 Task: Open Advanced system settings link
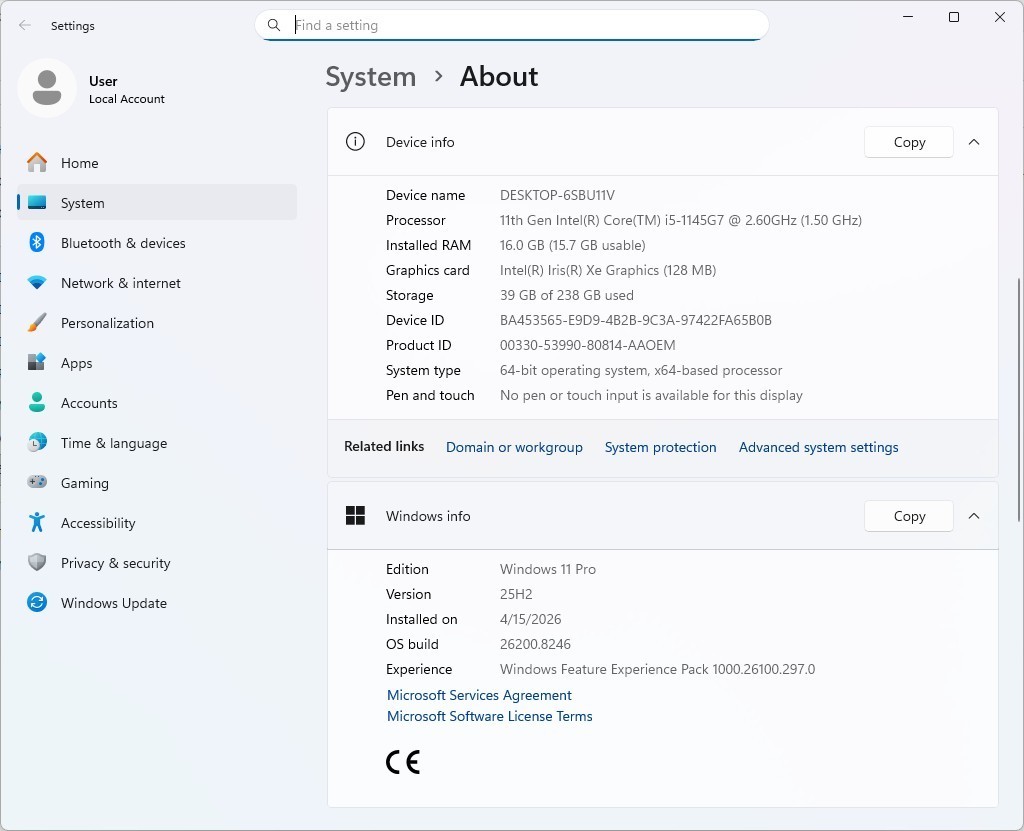tap(818, 447)
